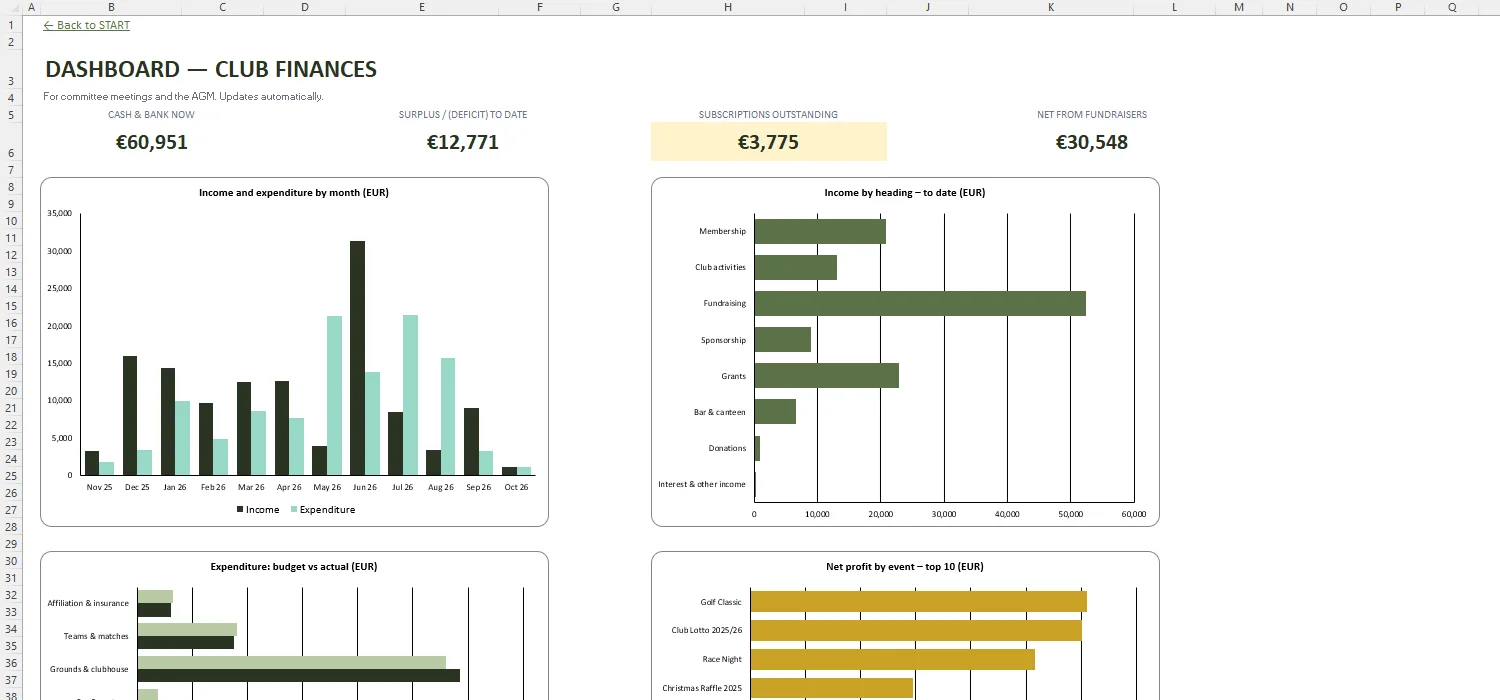
Task: Click the 'Nov 25' month axis label
Action: [x=100, y=487]
